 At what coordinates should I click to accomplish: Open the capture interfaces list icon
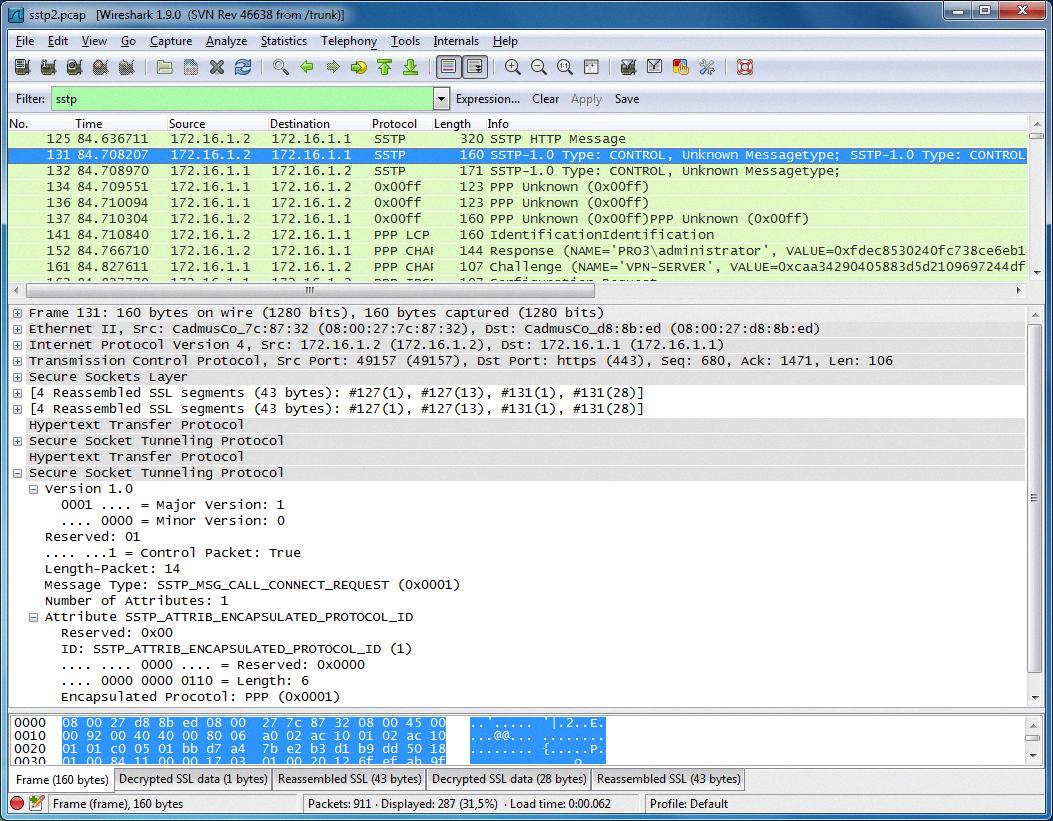[x=22, y=67]
